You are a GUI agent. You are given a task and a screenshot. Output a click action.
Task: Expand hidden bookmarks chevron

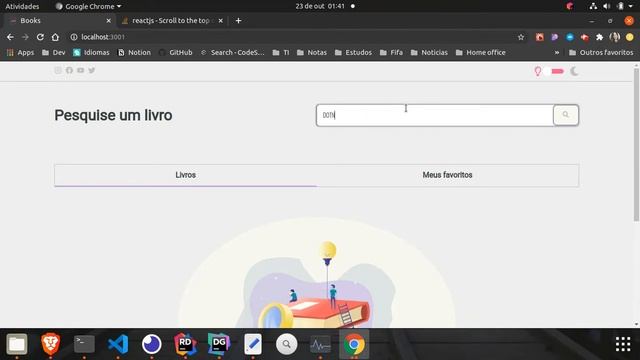[x=557, y=53]
